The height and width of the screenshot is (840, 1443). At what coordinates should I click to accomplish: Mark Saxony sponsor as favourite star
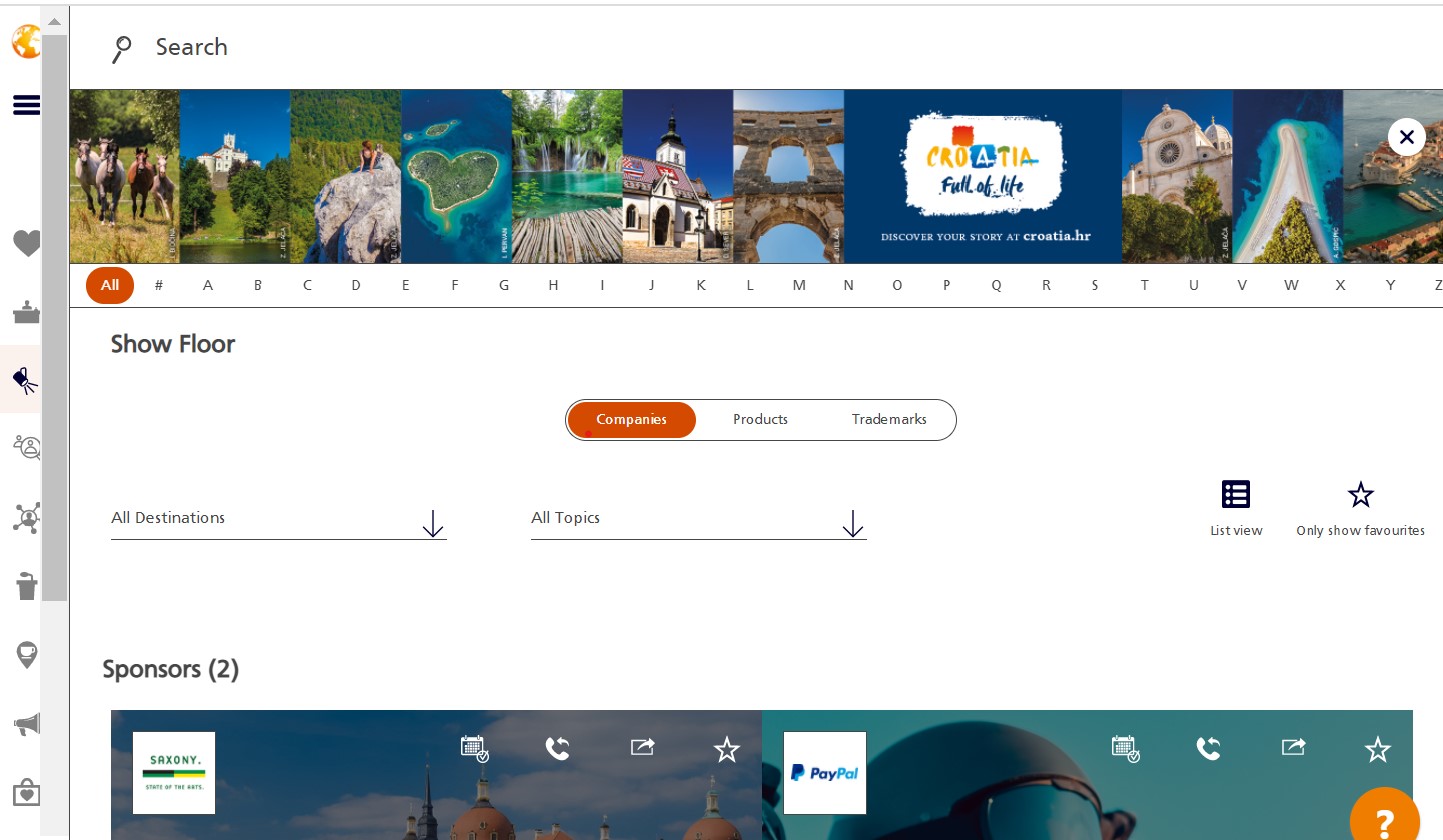tap(726, 749)
